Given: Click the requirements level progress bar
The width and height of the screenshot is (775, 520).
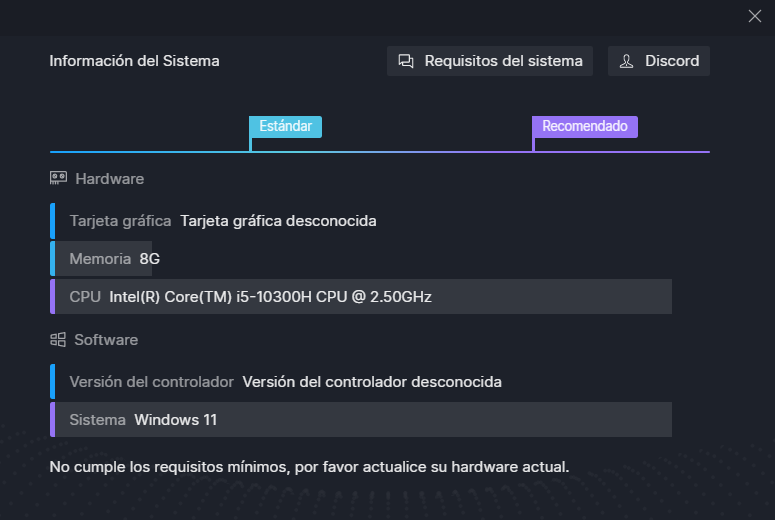Looking at the screenshot, I should point(380,152).
